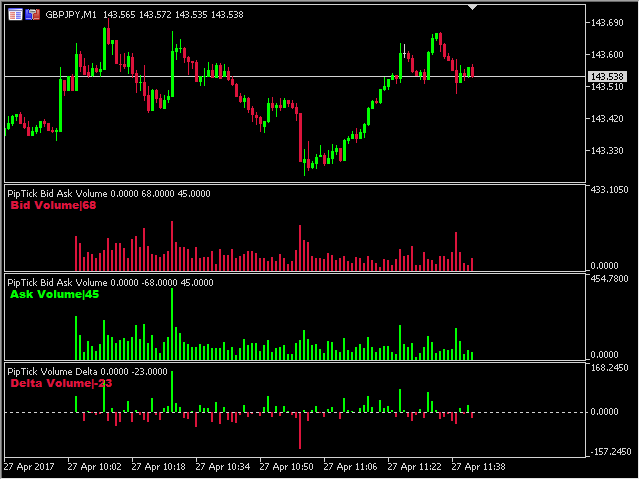Click the 454.7800 ask scale value
Image resolution: width=640 pixels, height=480 pixels.
click(609, 279)
